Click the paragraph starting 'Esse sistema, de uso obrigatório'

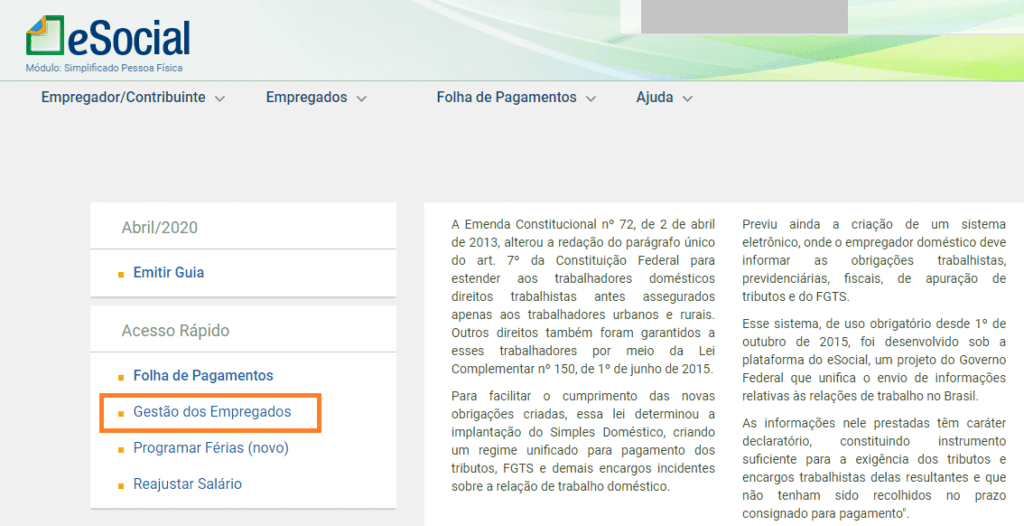pos(874,360)
